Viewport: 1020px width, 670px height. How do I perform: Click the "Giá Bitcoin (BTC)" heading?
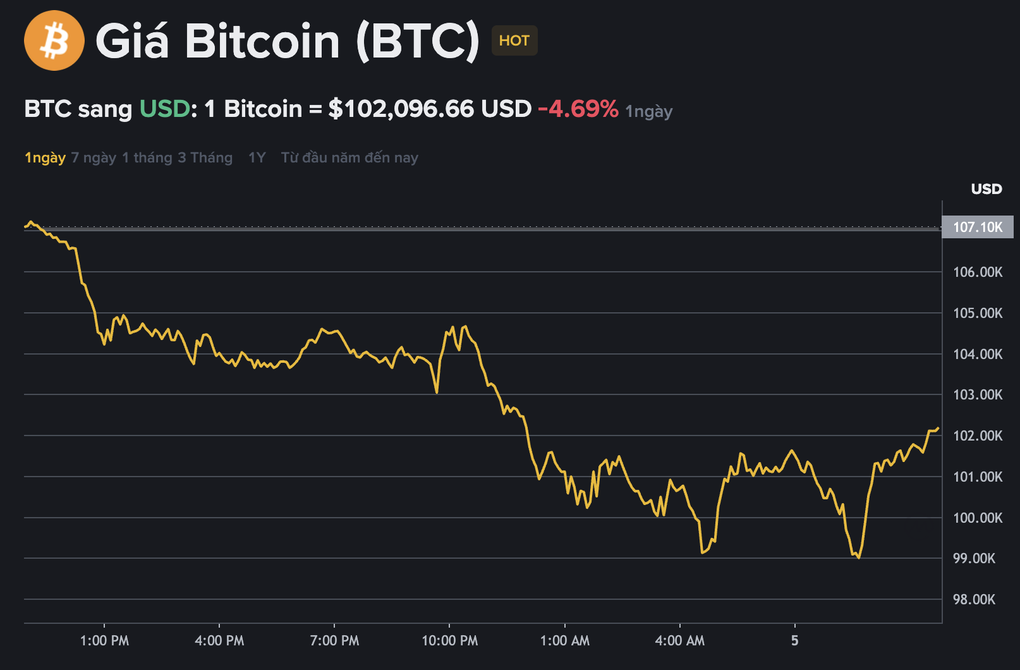coord(281,41)
